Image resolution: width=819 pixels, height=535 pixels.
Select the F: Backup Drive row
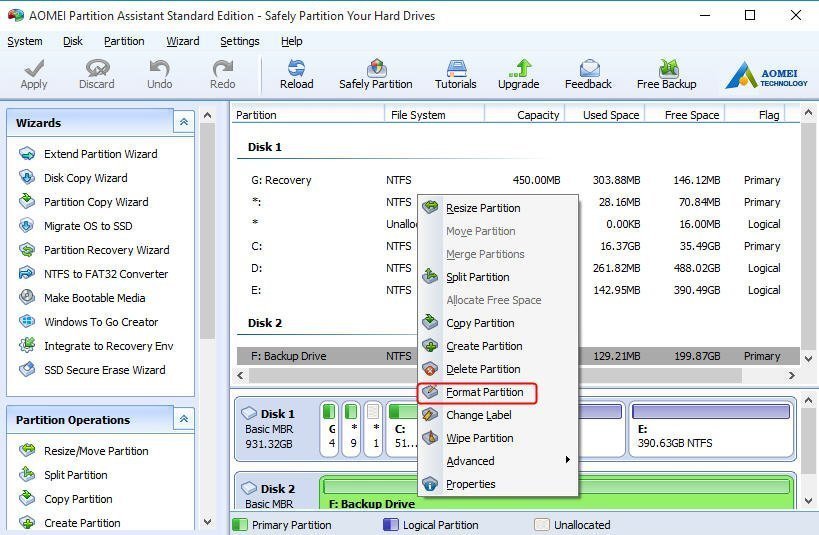tap(518, 356)
